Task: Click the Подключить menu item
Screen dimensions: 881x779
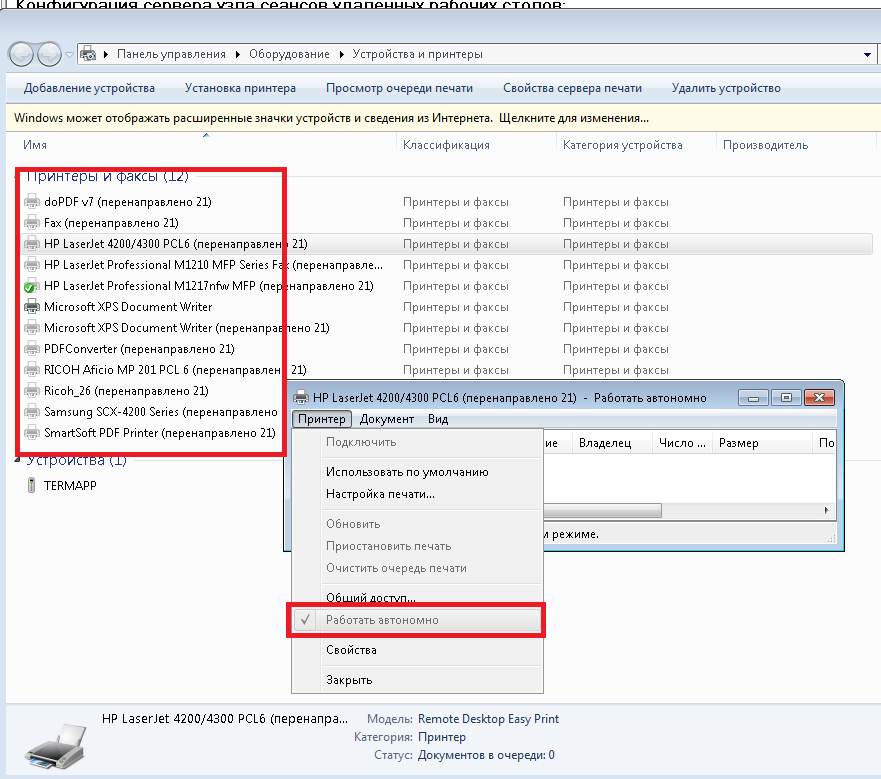Action: click(416, 442)
